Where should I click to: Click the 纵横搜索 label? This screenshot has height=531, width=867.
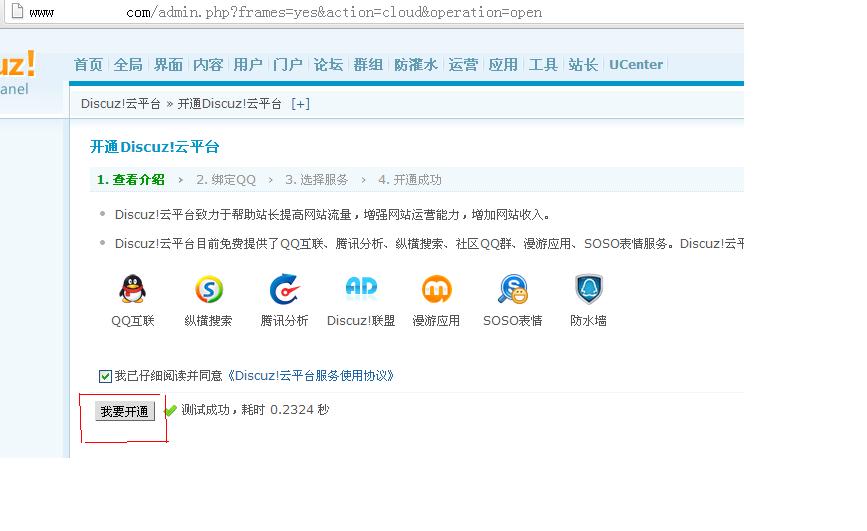pos(208,321)
